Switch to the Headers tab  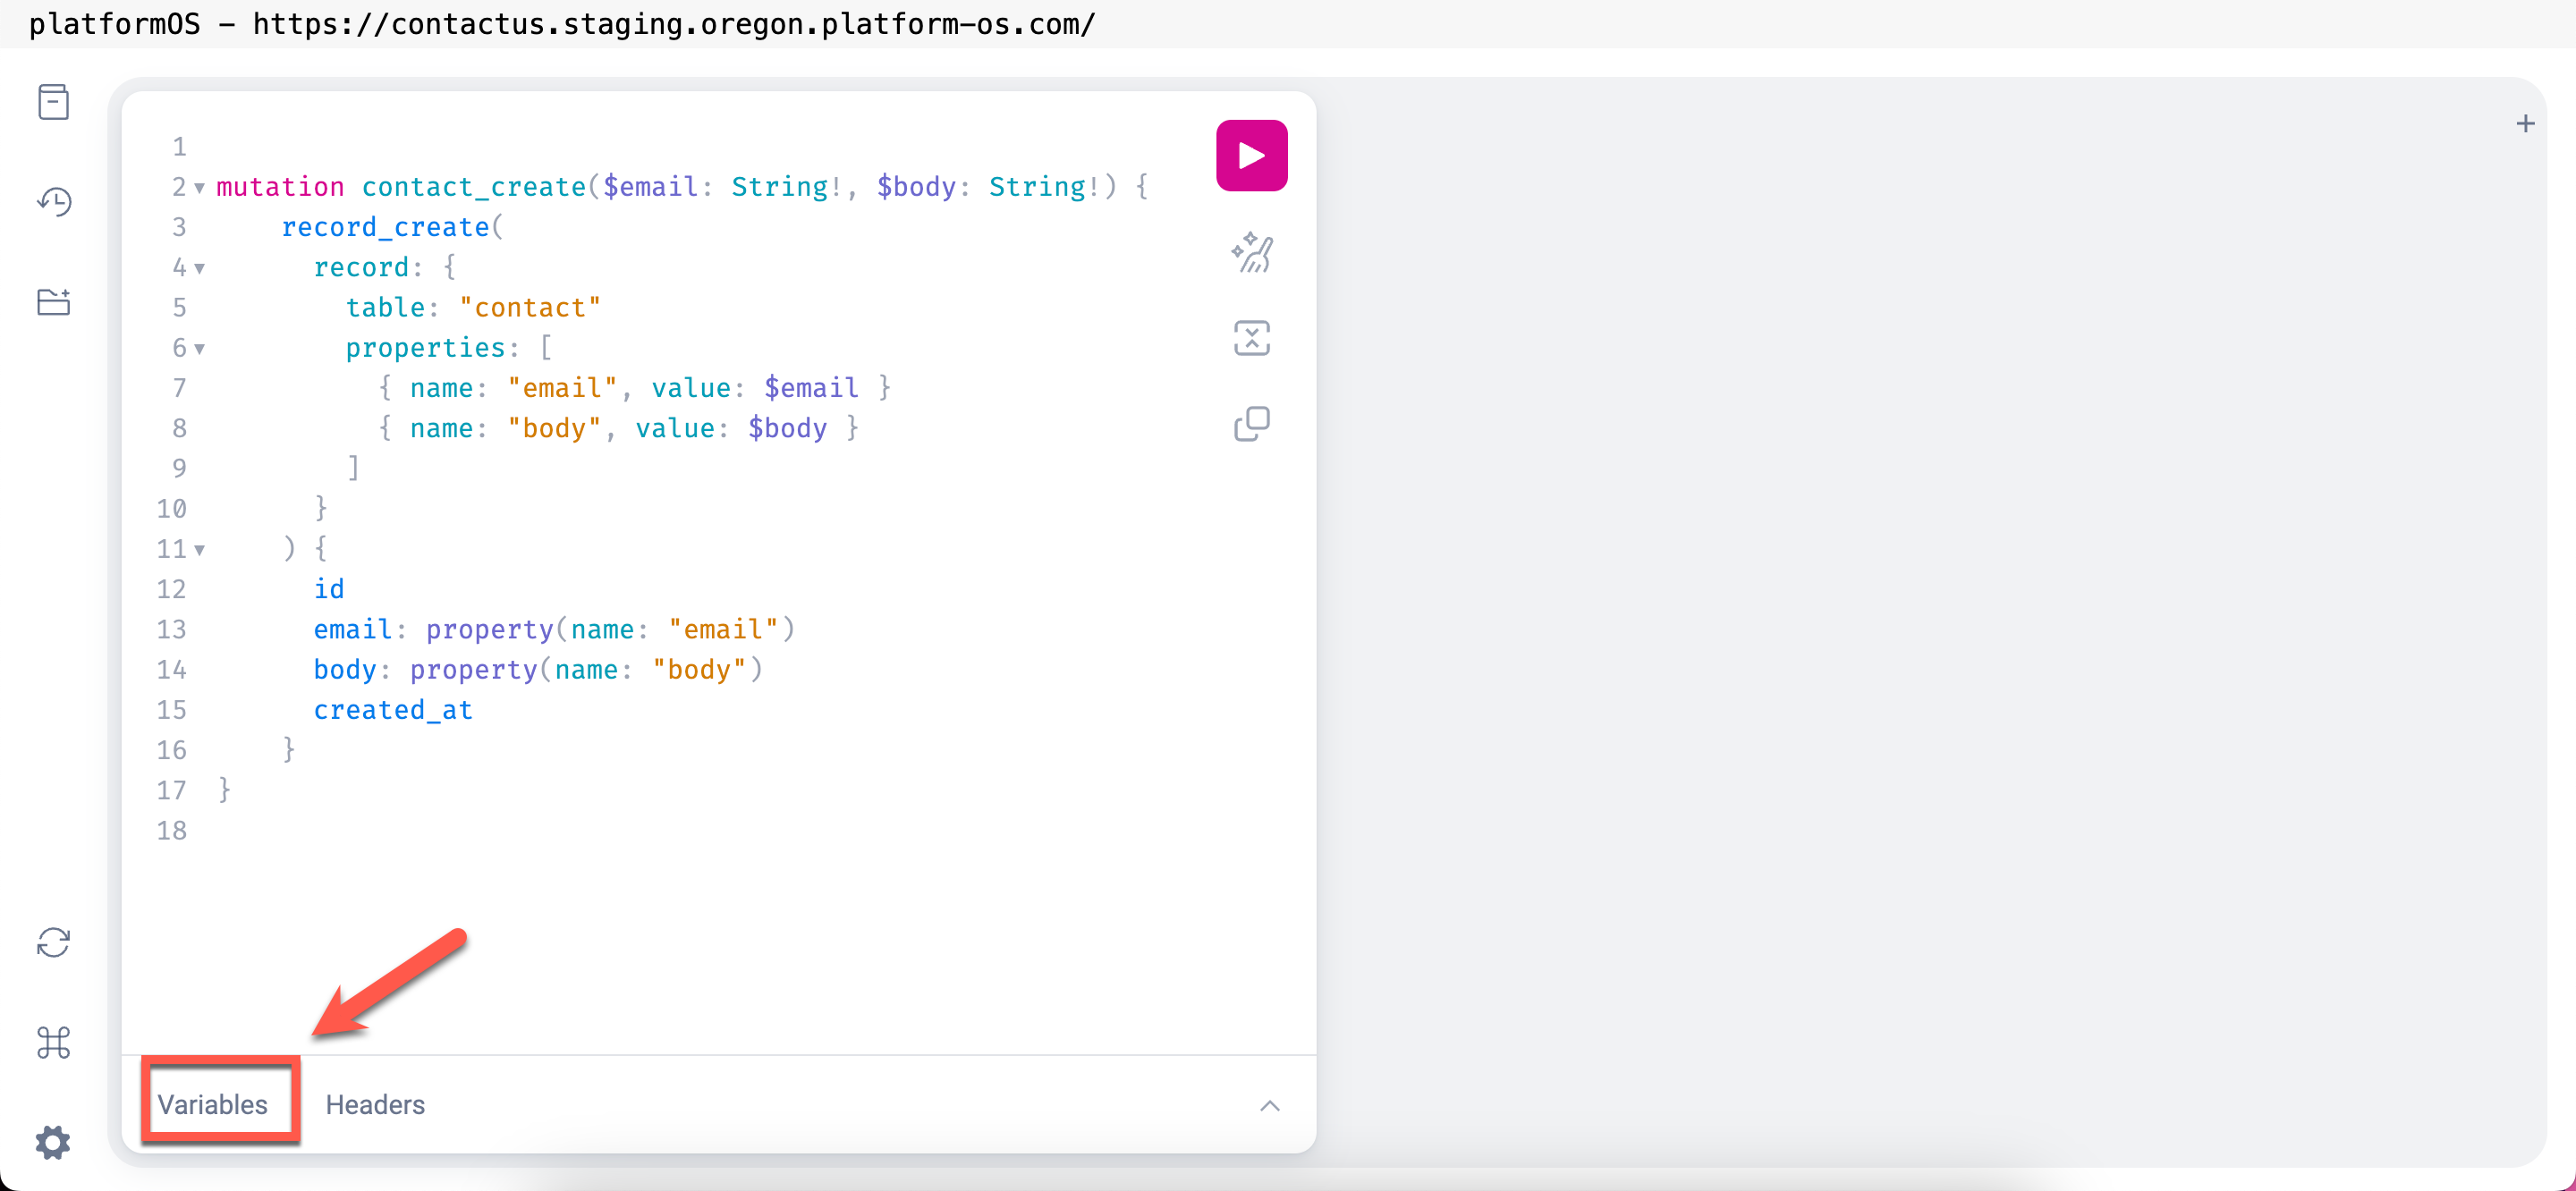pyautogui.click(x=375, y=1104)
